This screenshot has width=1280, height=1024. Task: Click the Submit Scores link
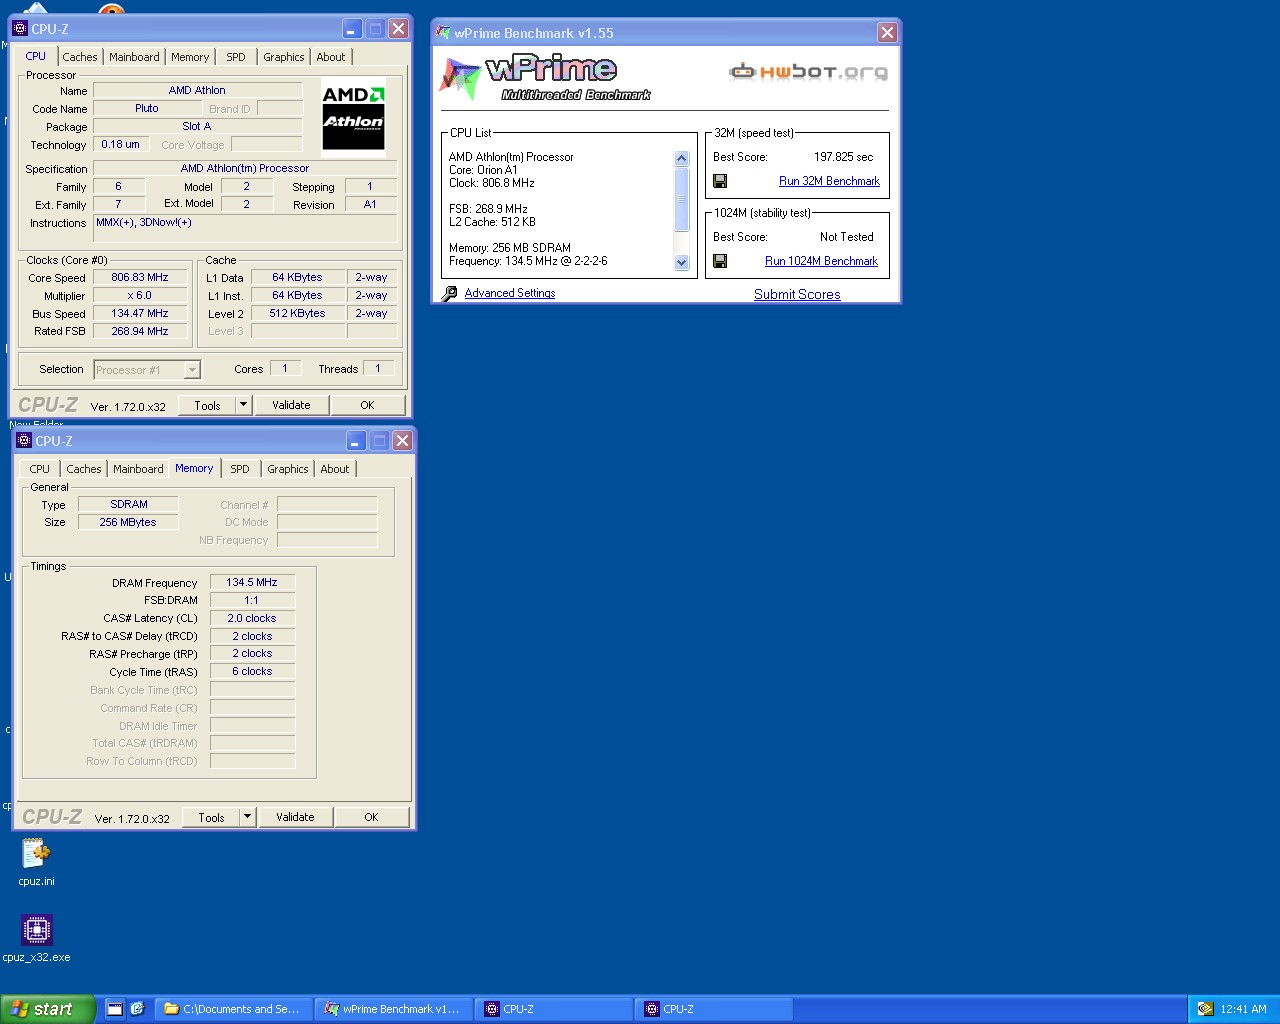coord(797,294)
